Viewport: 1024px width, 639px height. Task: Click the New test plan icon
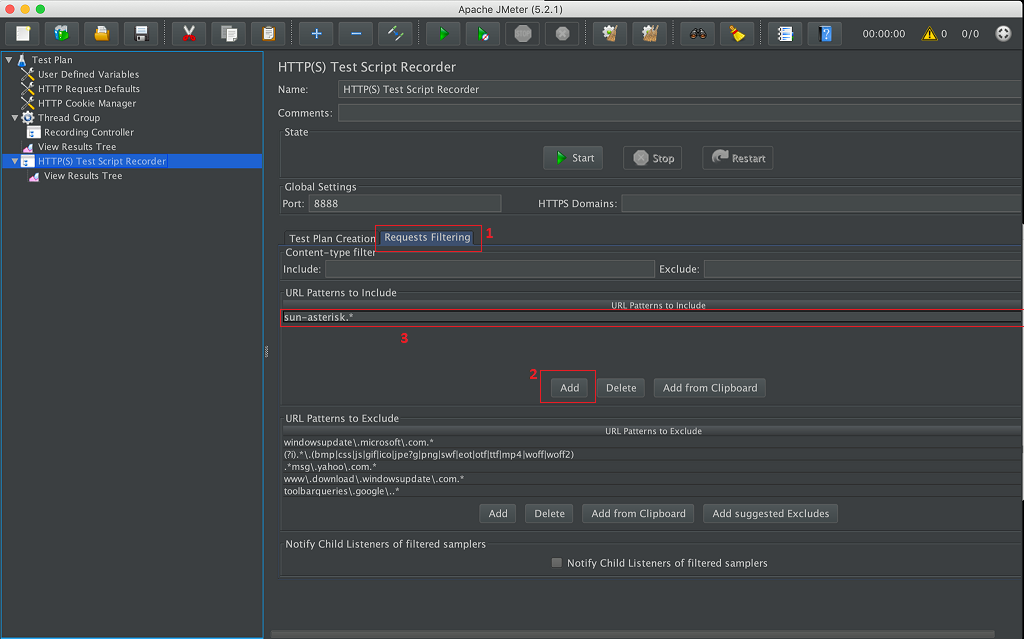click(x=24, y=33)
